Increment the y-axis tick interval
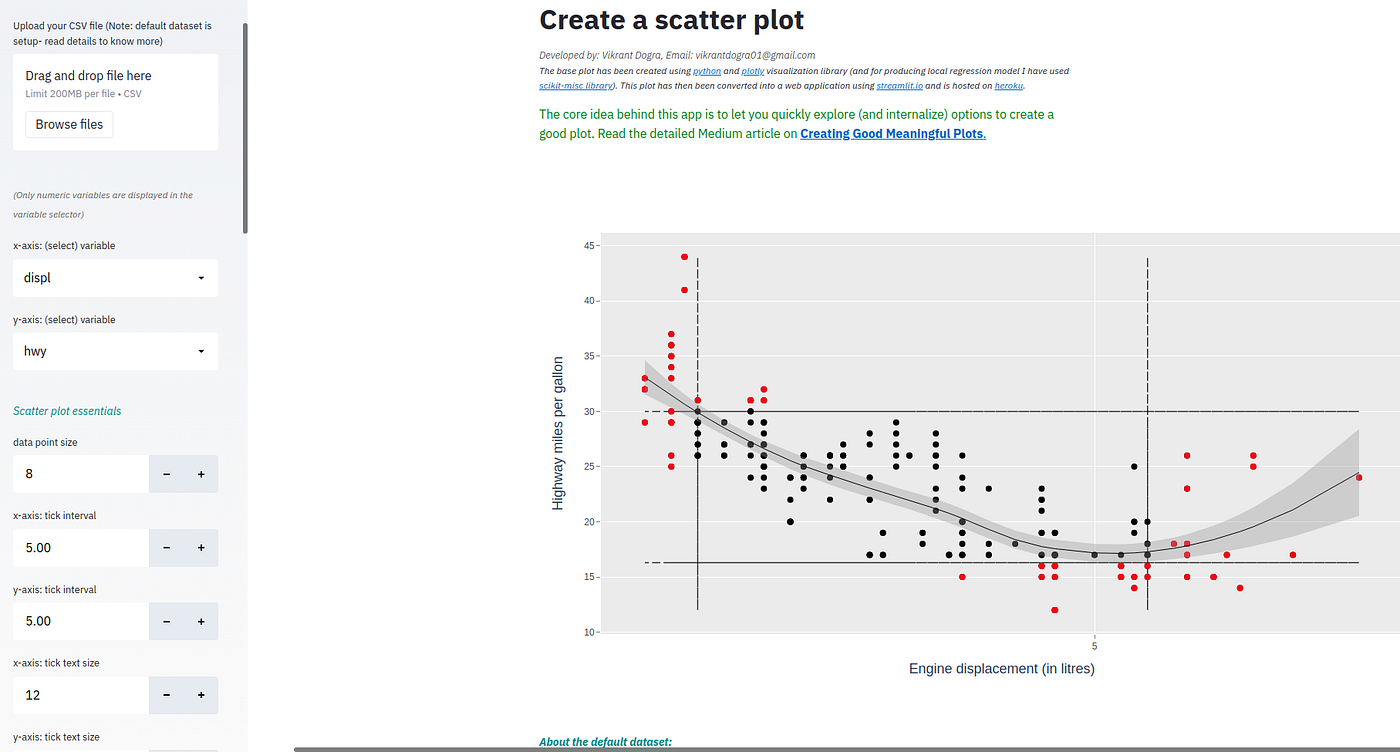The image size is (1400, 752). pos(200,621)
